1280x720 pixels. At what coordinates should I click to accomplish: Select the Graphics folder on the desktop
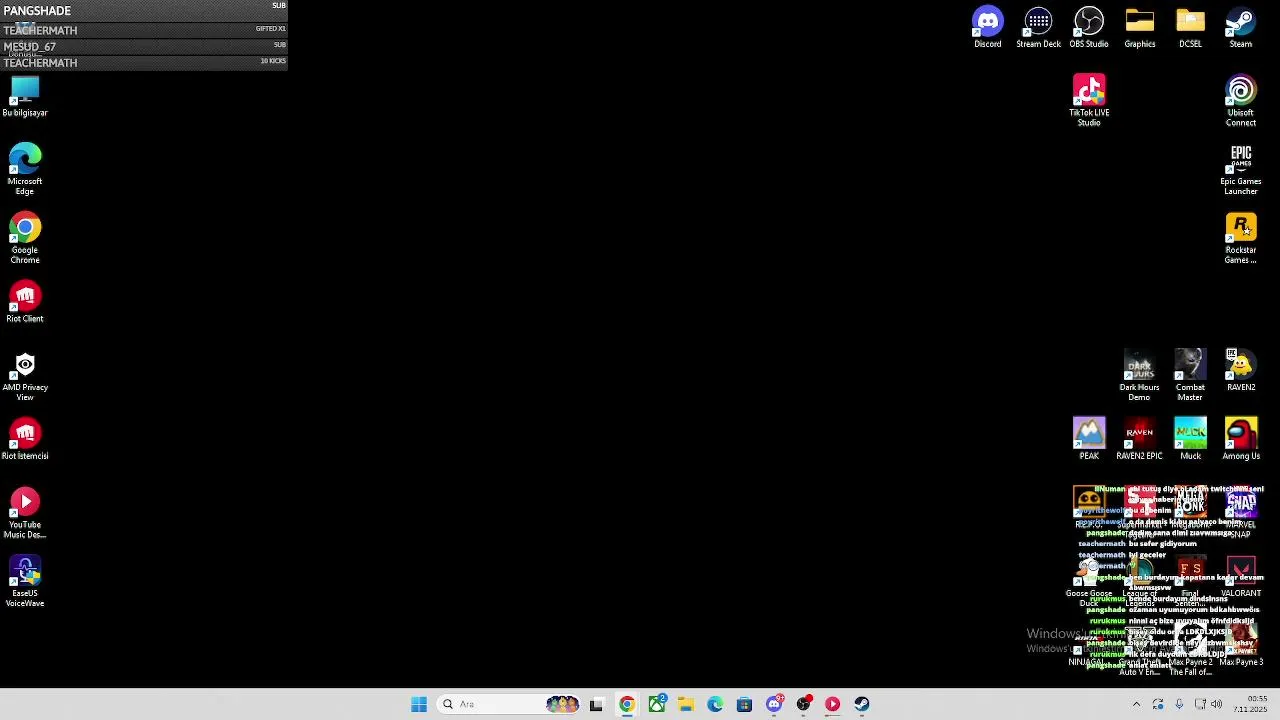(x=1139, y=27)
